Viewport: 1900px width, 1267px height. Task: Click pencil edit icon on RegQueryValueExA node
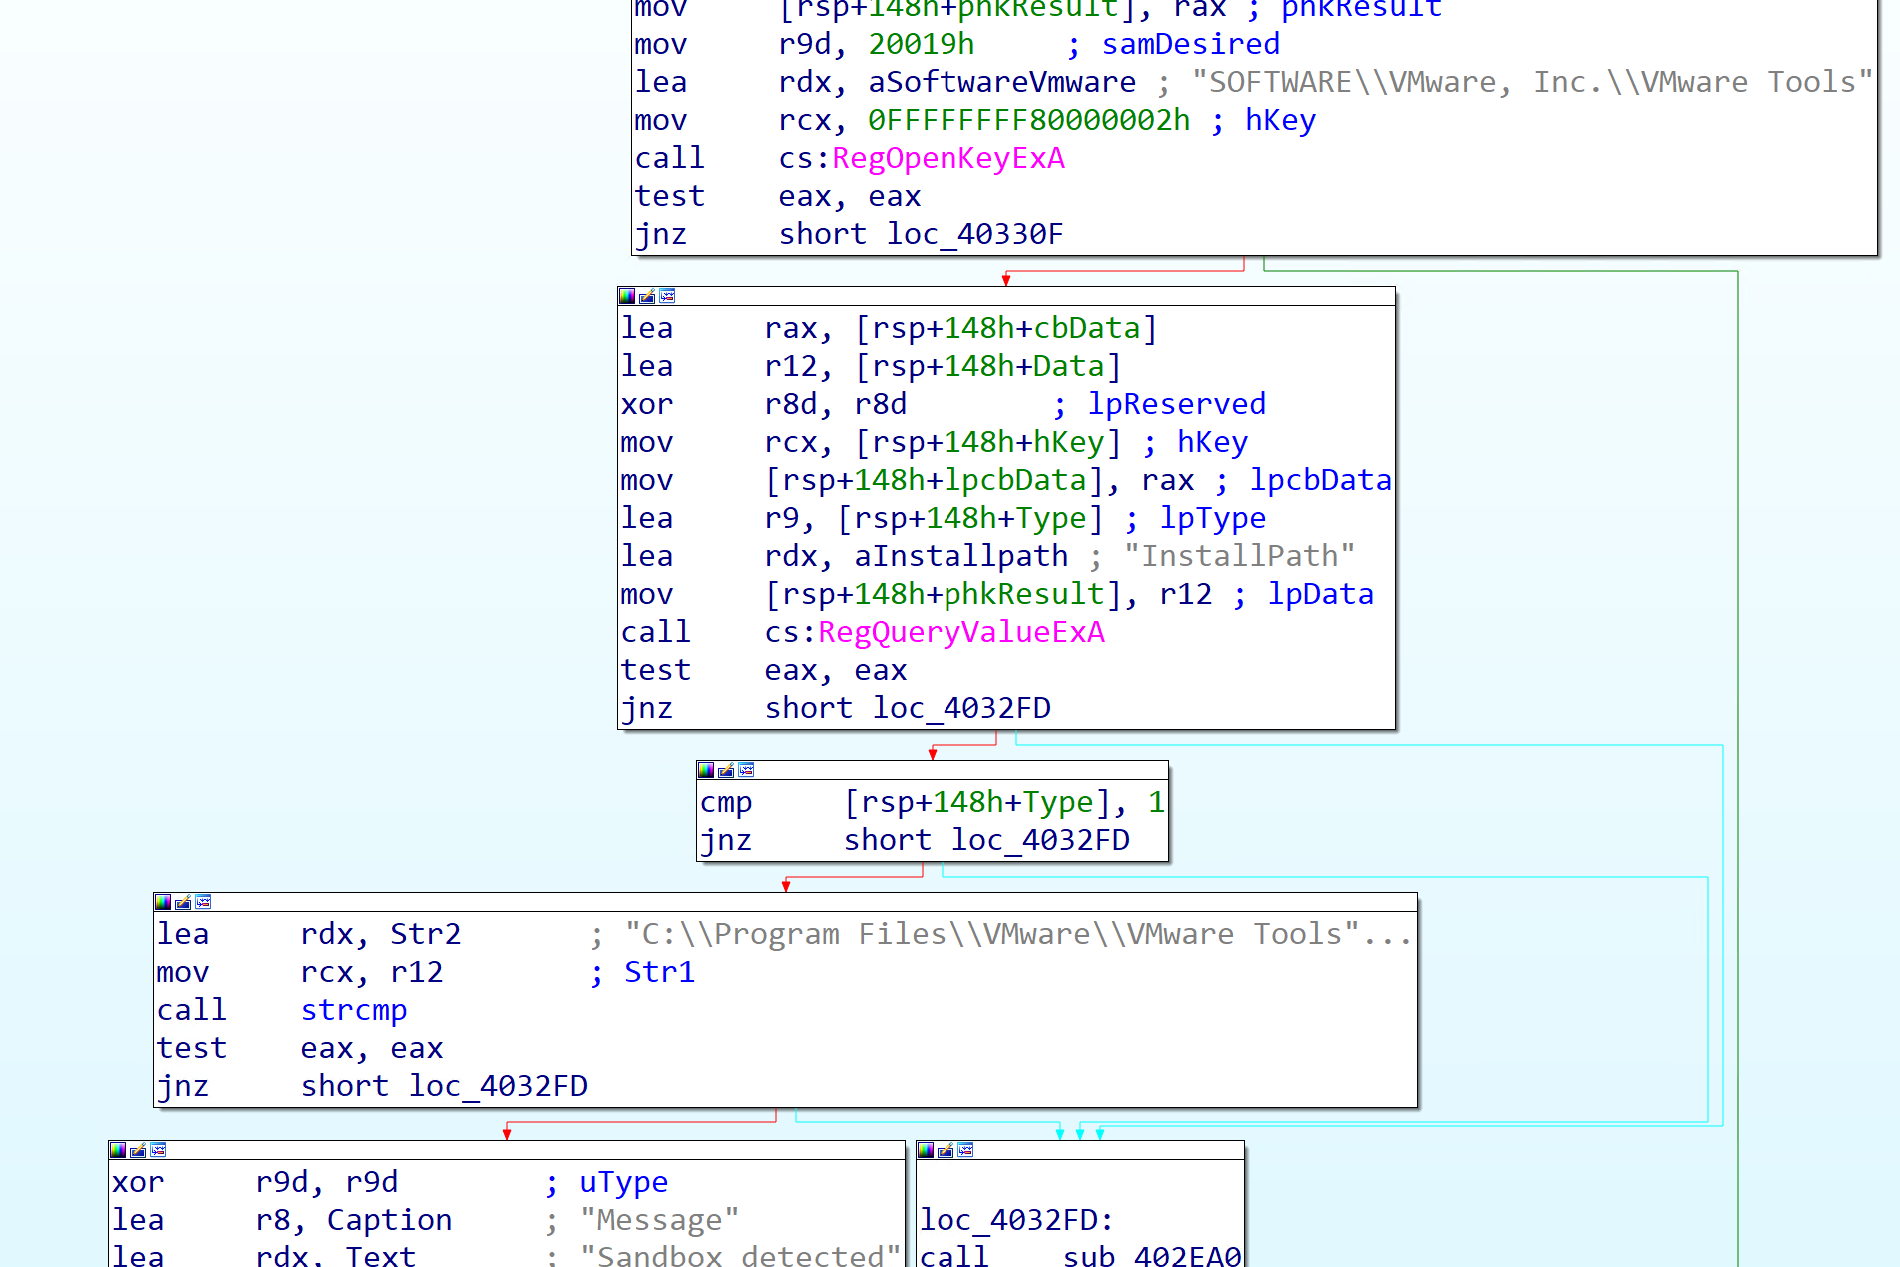[647, 296]
